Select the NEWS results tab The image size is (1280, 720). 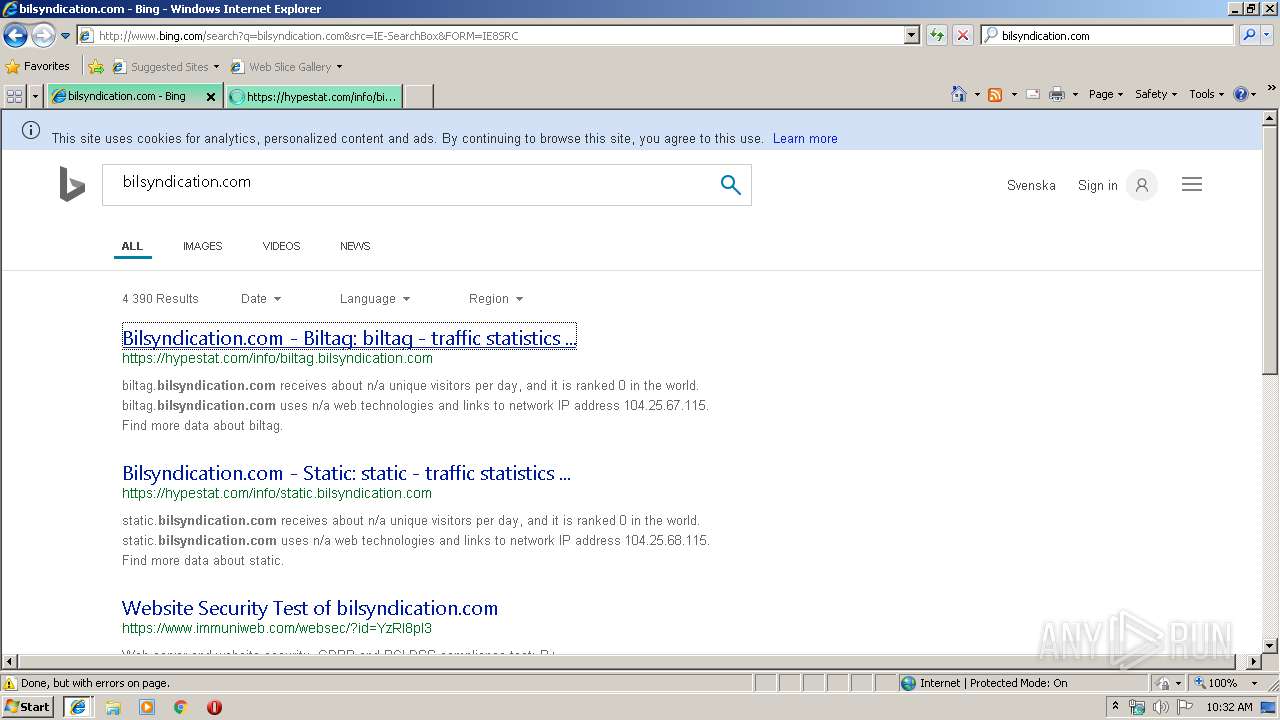(x=355, y=246)
